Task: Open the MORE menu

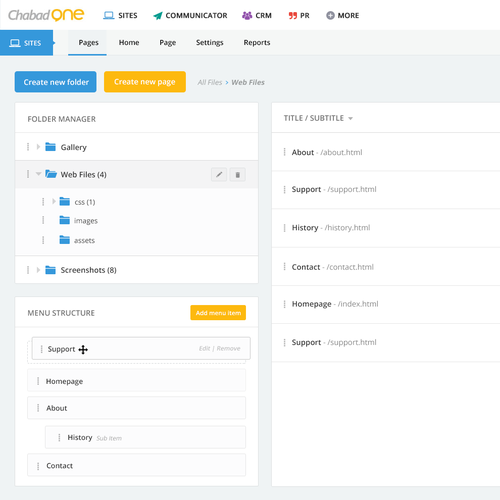Action: (343, 16)
